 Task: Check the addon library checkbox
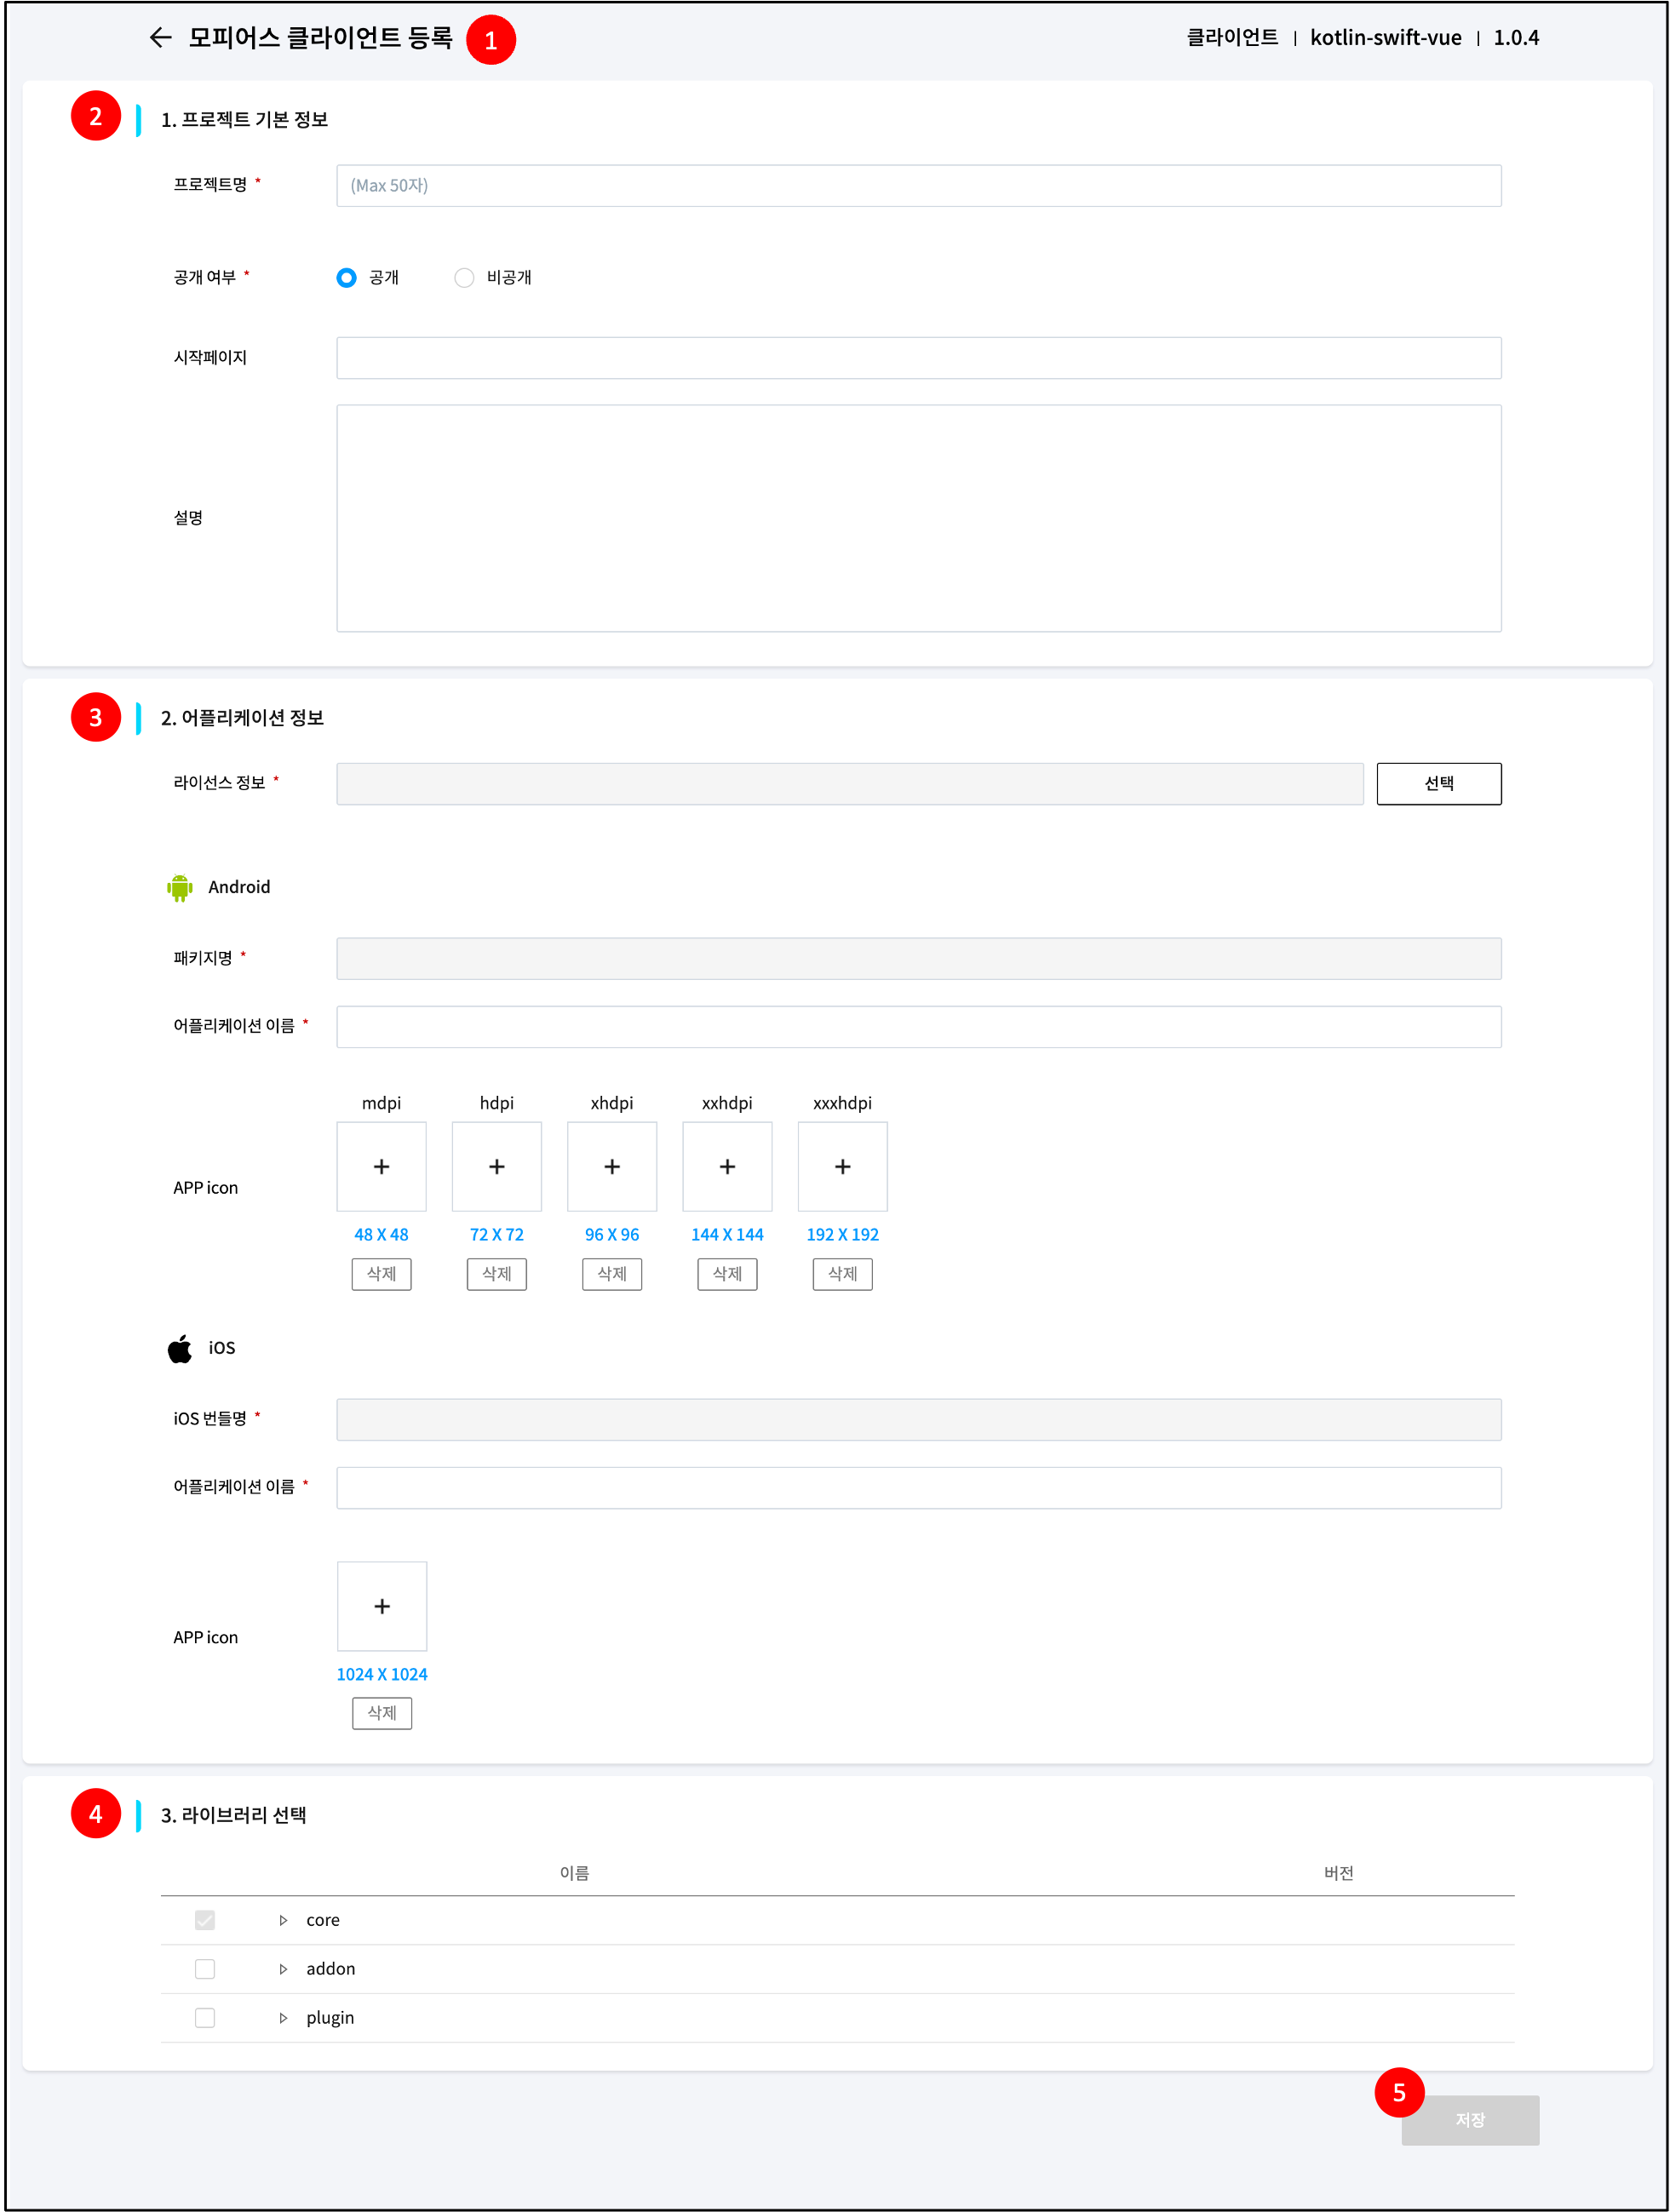[x=205, y=1969]
